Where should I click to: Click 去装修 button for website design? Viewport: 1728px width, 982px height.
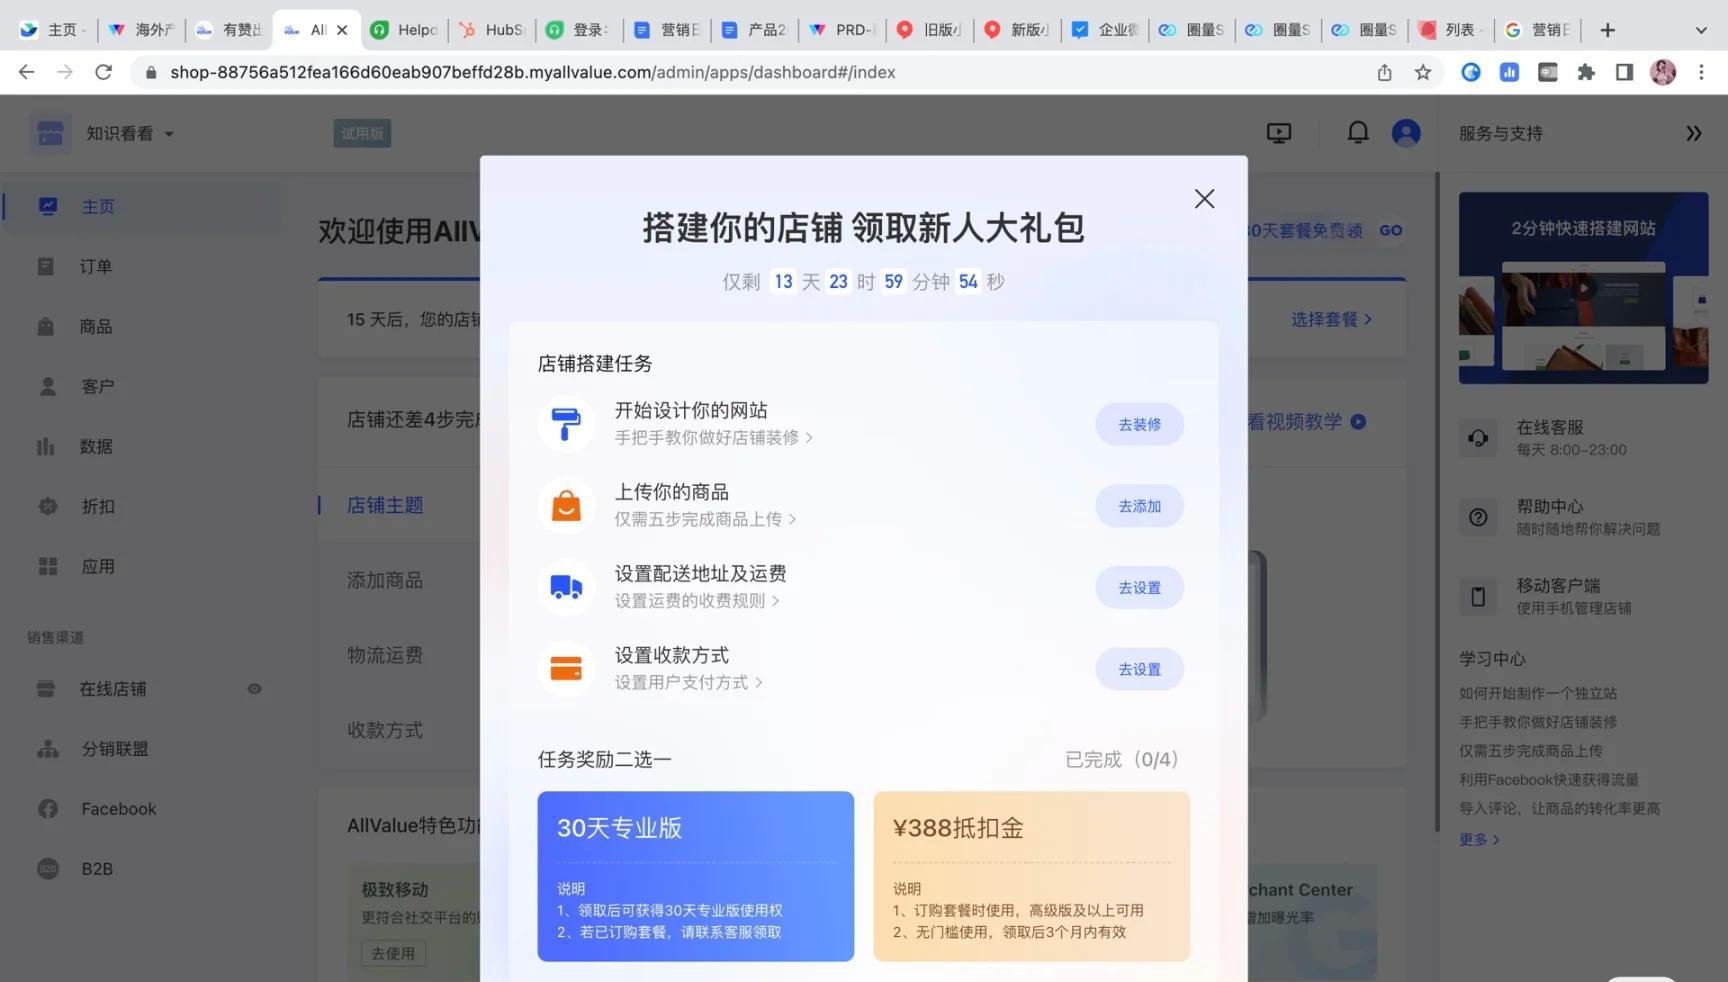click(x=1139, y=424)
